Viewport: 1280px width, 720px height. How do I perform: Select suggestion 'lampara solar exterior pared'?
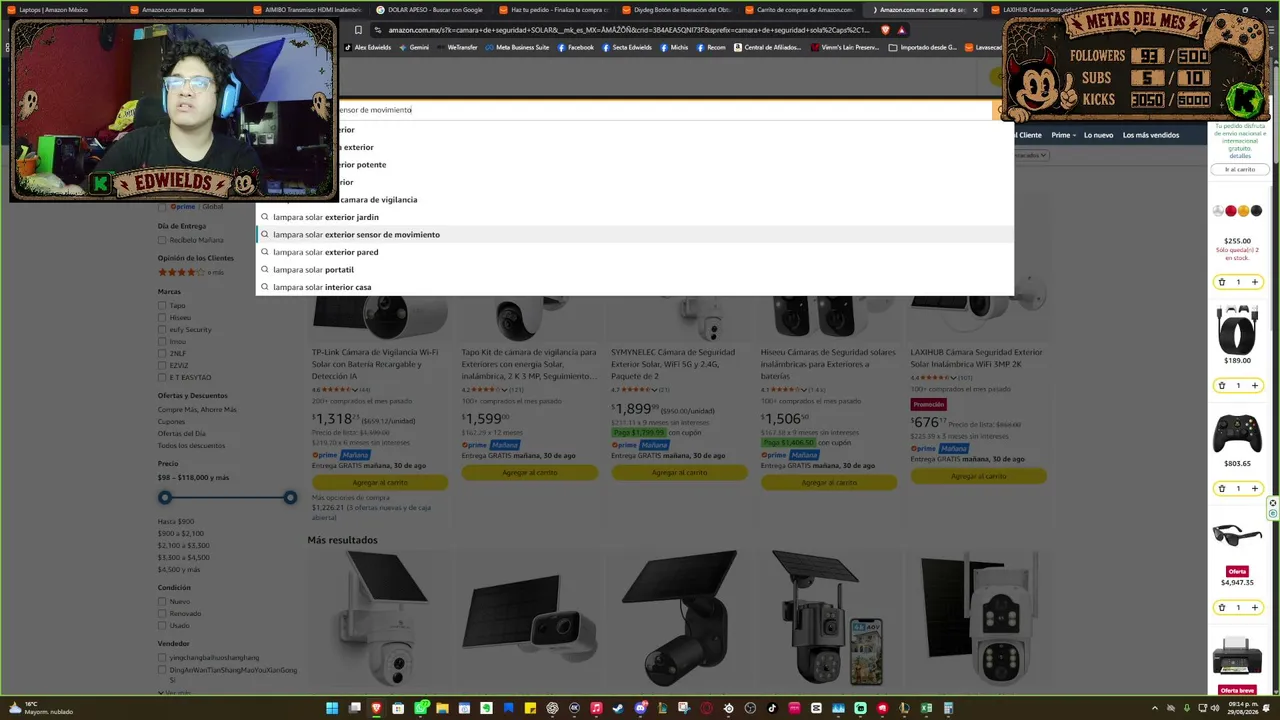pyautogui.click(x=635, y=252)
